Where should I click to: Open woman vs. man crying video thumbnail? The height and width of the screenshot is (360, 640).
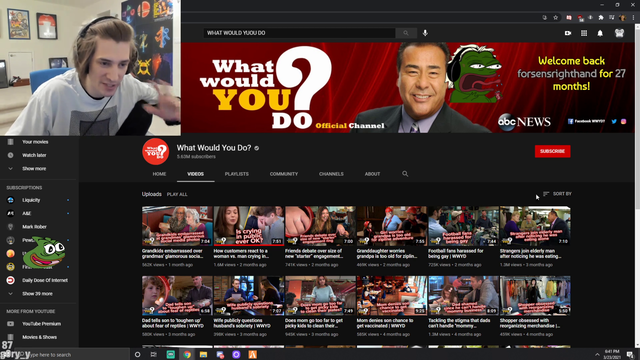pyautogui.click(x=249, y=226)
